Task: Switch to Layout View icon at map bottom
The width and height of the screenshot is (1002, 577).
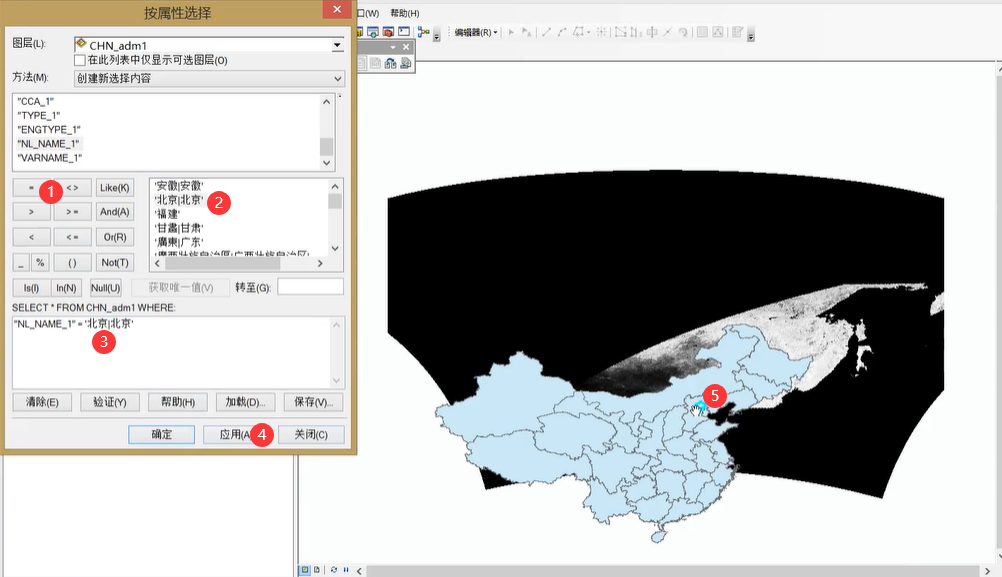Action: coord(316,569)
